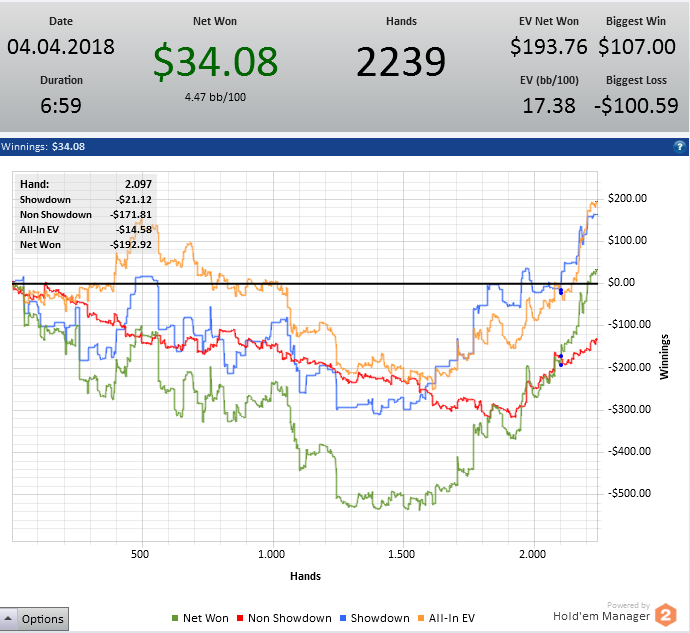
Task: Click the $200.00 y-axis label
Action: [x=627, y=198]
